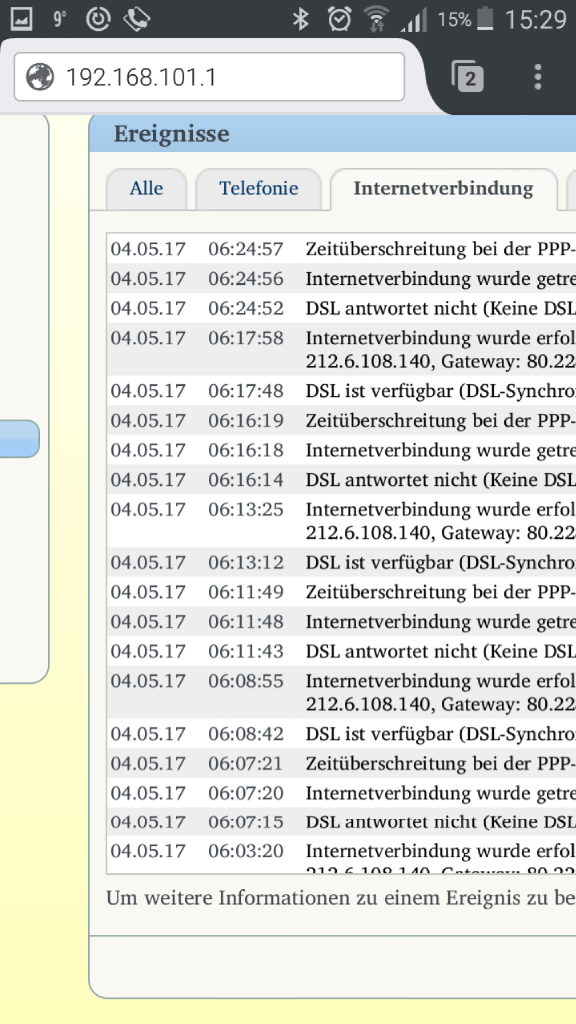Tap the Wi-Fi status icon
Screen dimensions: 576x1024
pos(376,19)
